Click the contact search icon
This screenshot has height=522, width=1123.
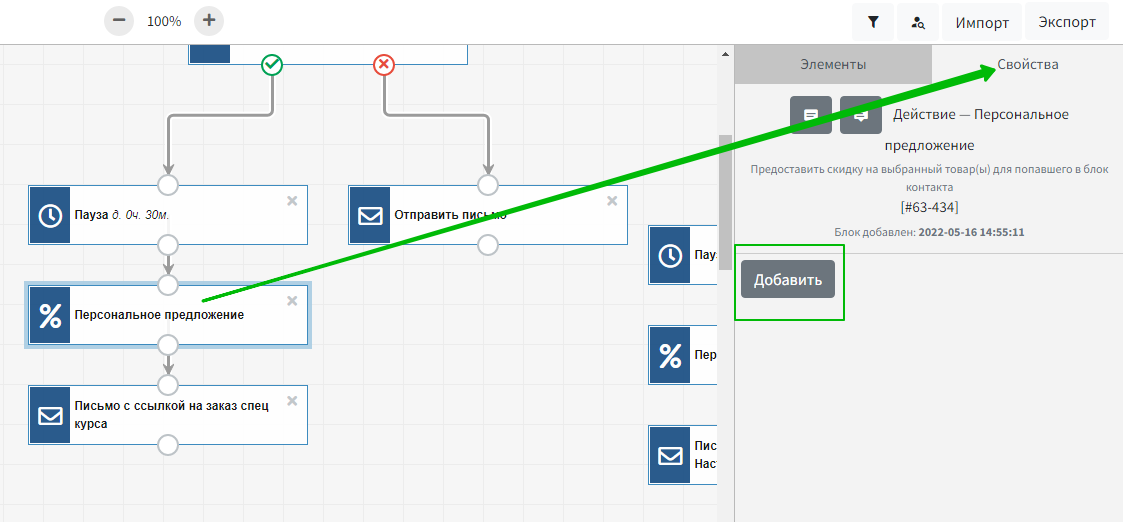pos(918,22)
